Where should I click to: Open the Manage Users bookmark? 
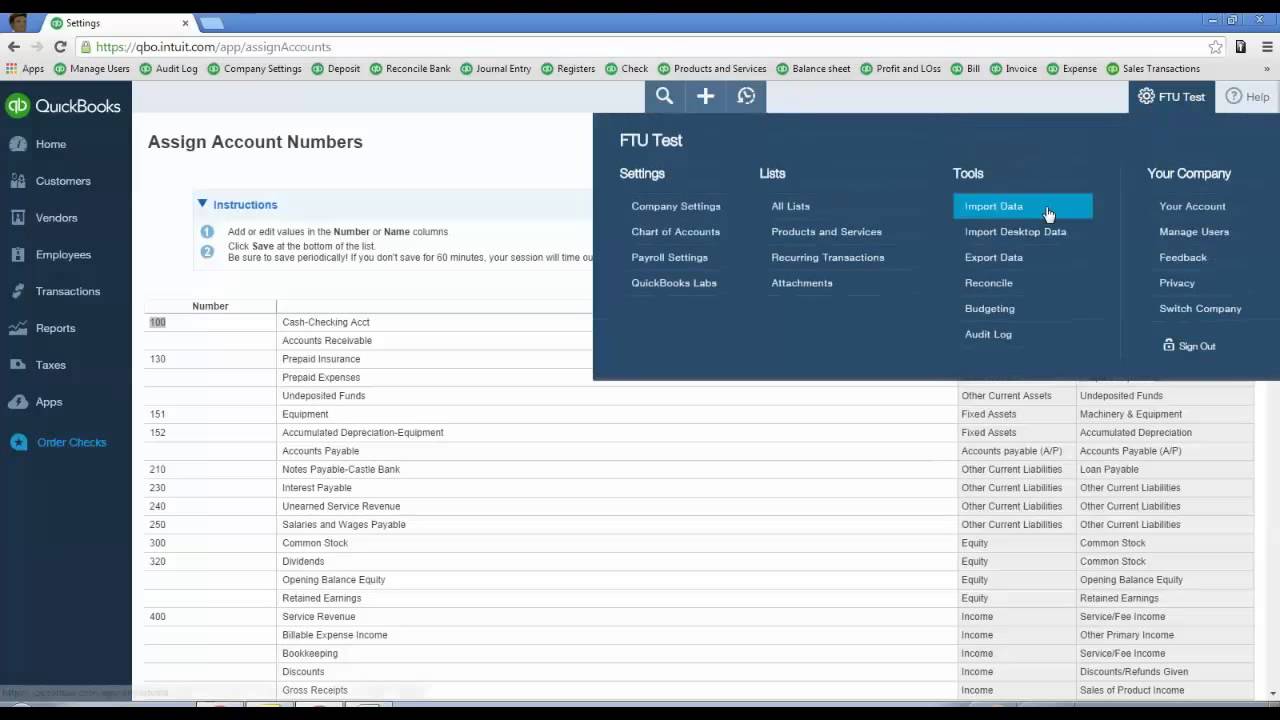[92, 69]
